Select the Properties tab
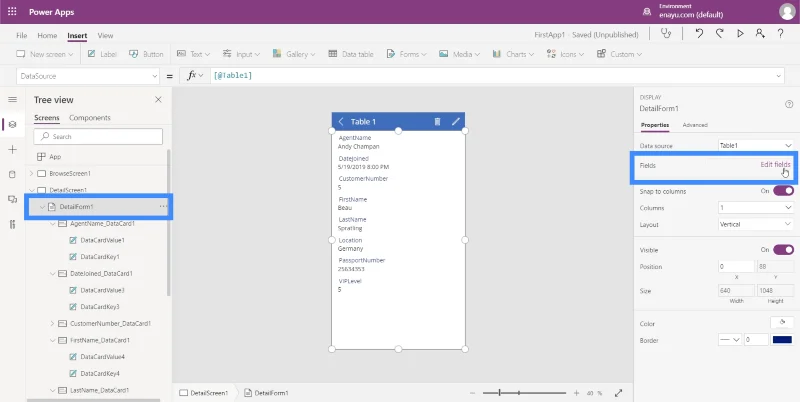Screen dimensions: 800x402 [x=655, y=124]
